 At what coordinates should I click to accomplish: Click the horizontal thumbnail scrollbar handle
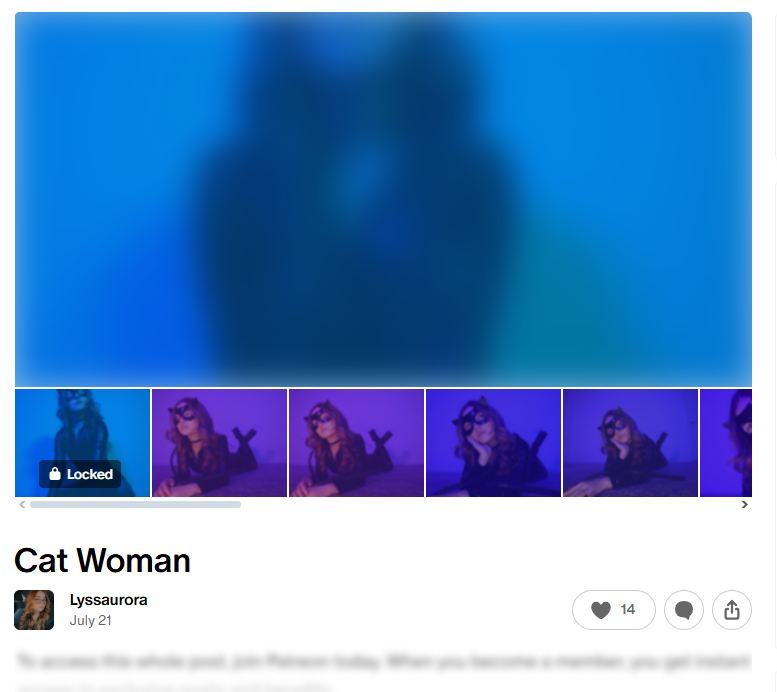tap(135, 505)
